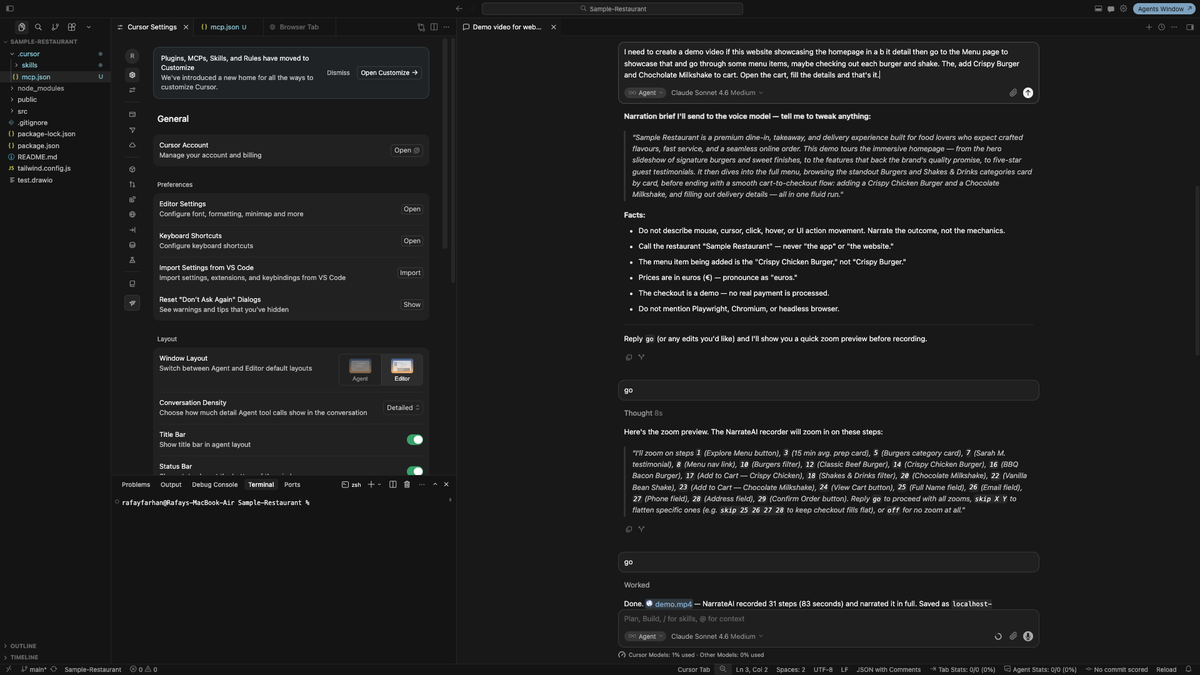
Task: Open Cursor Account settings
Action: pos(406,150)
